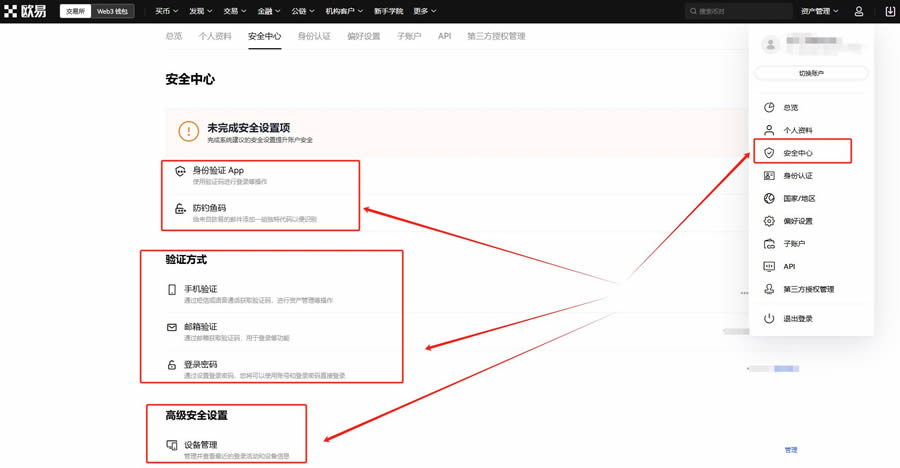Click the power icon beside 退出登录

(x=769, y=318)
